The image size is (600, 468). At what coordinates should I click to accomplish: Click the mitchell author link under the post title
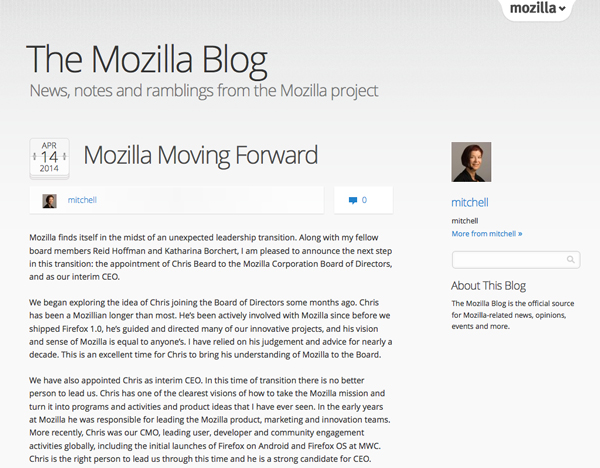click(x=82, y=200)
